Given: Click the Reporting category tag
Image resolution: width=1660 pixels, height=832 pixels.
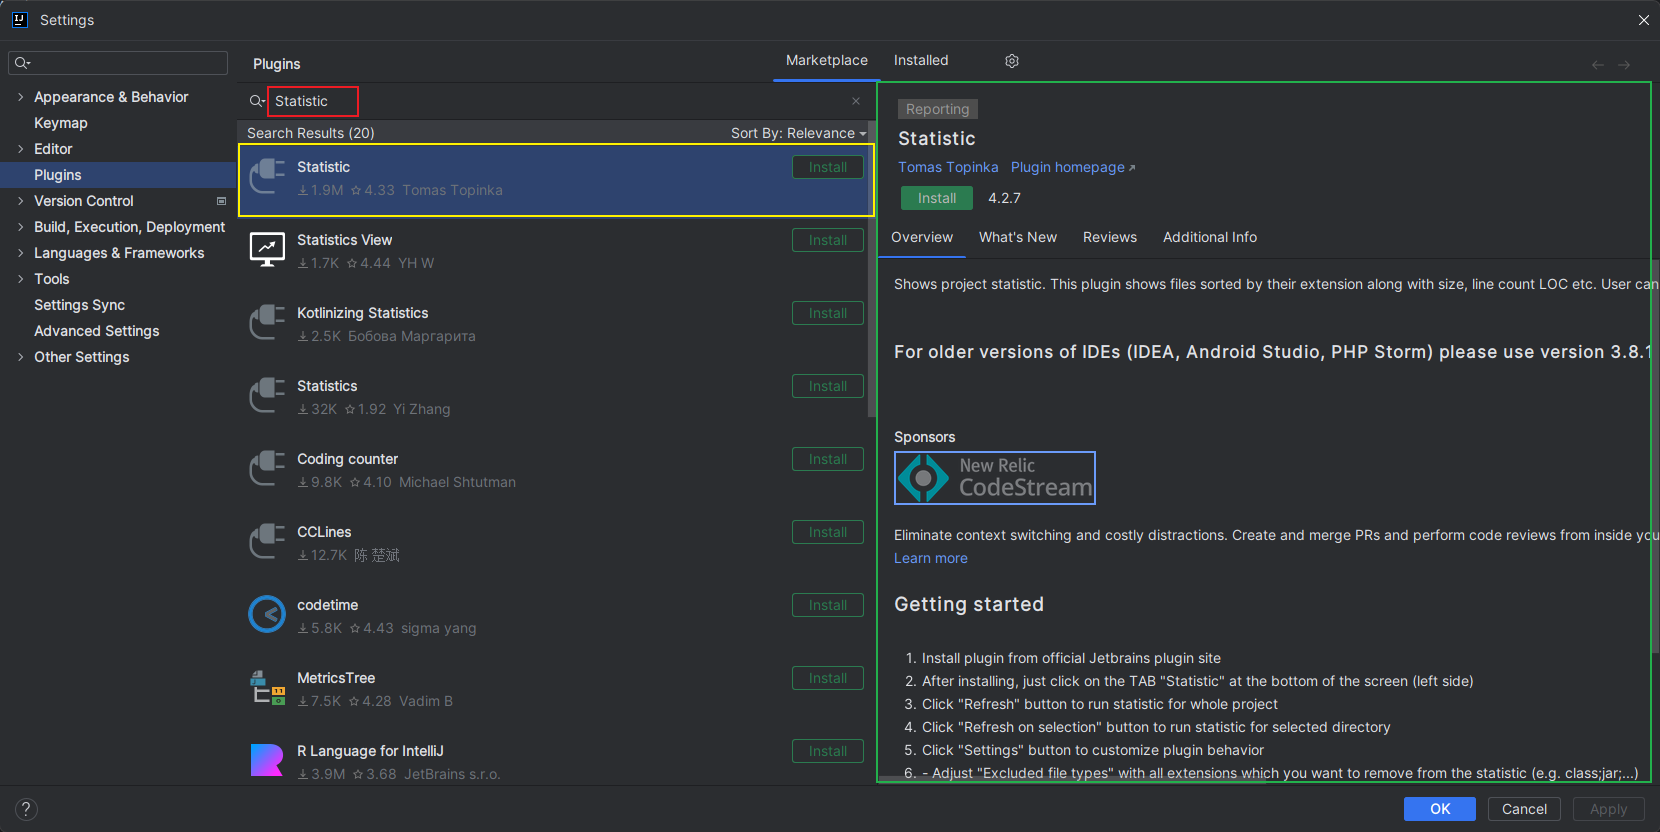Looking at the screenshot, I should tap(938, 109).
